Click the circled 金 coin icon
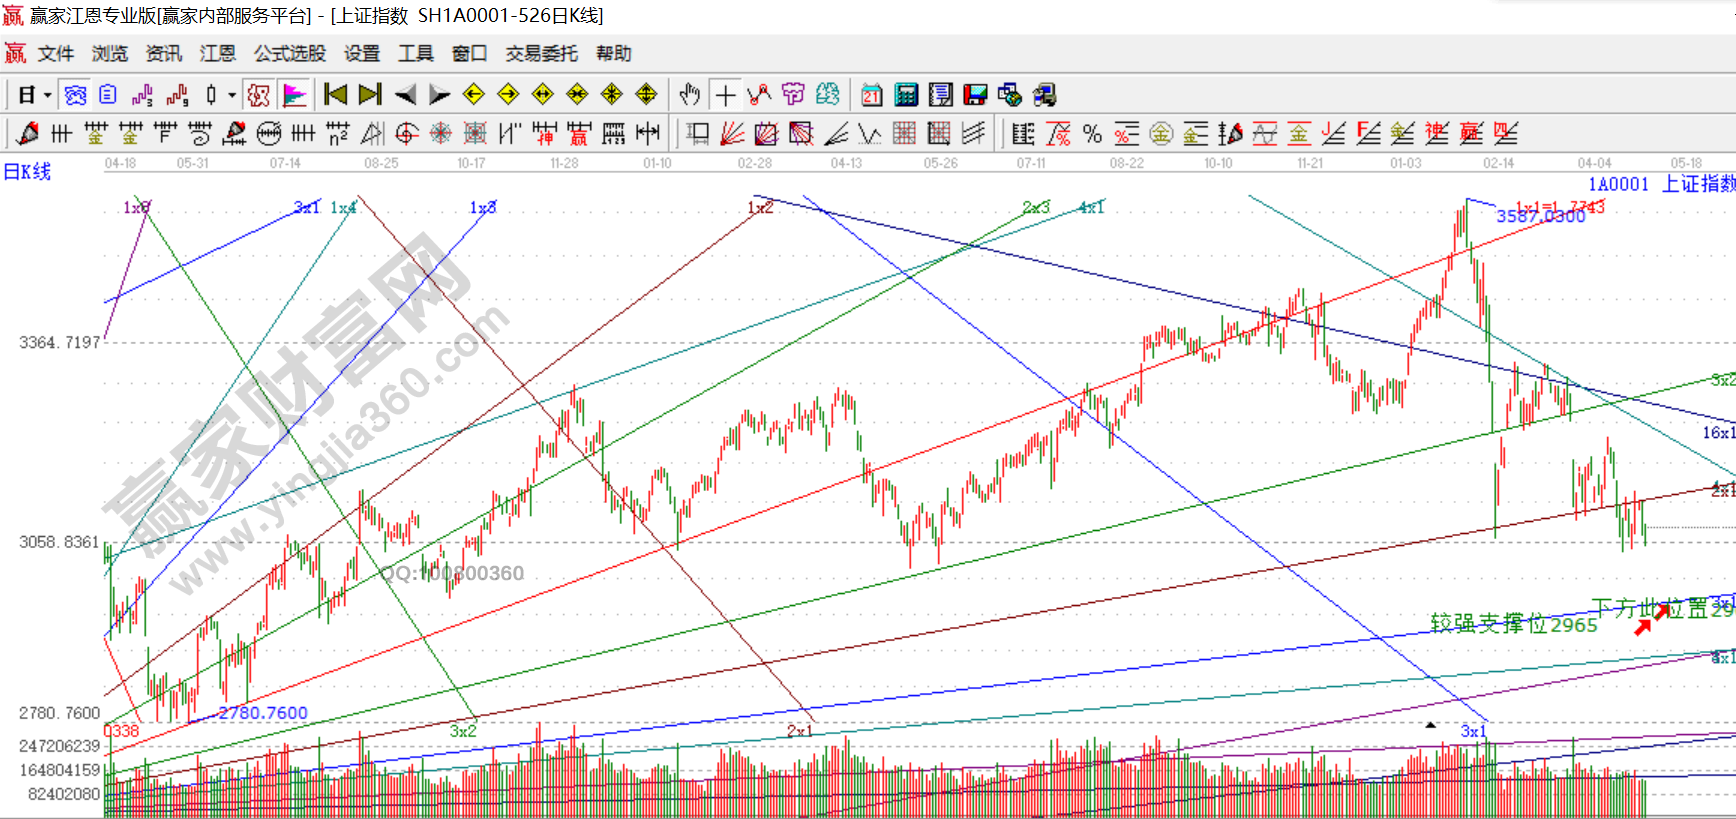The image size is (1736, 819). pos(1160,134)
